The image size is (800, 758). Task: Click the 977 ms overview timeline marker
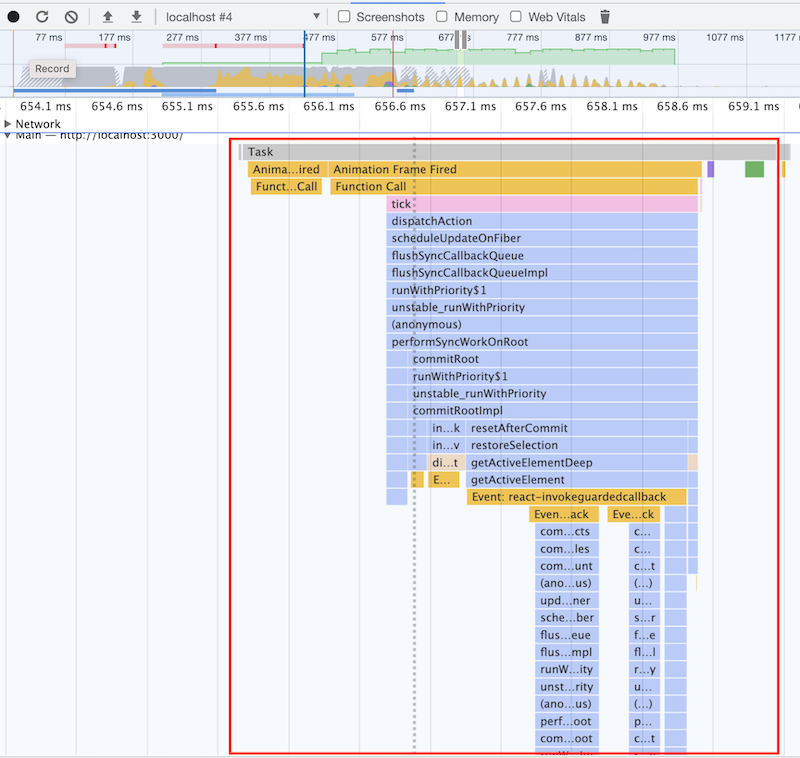point(659,37)
